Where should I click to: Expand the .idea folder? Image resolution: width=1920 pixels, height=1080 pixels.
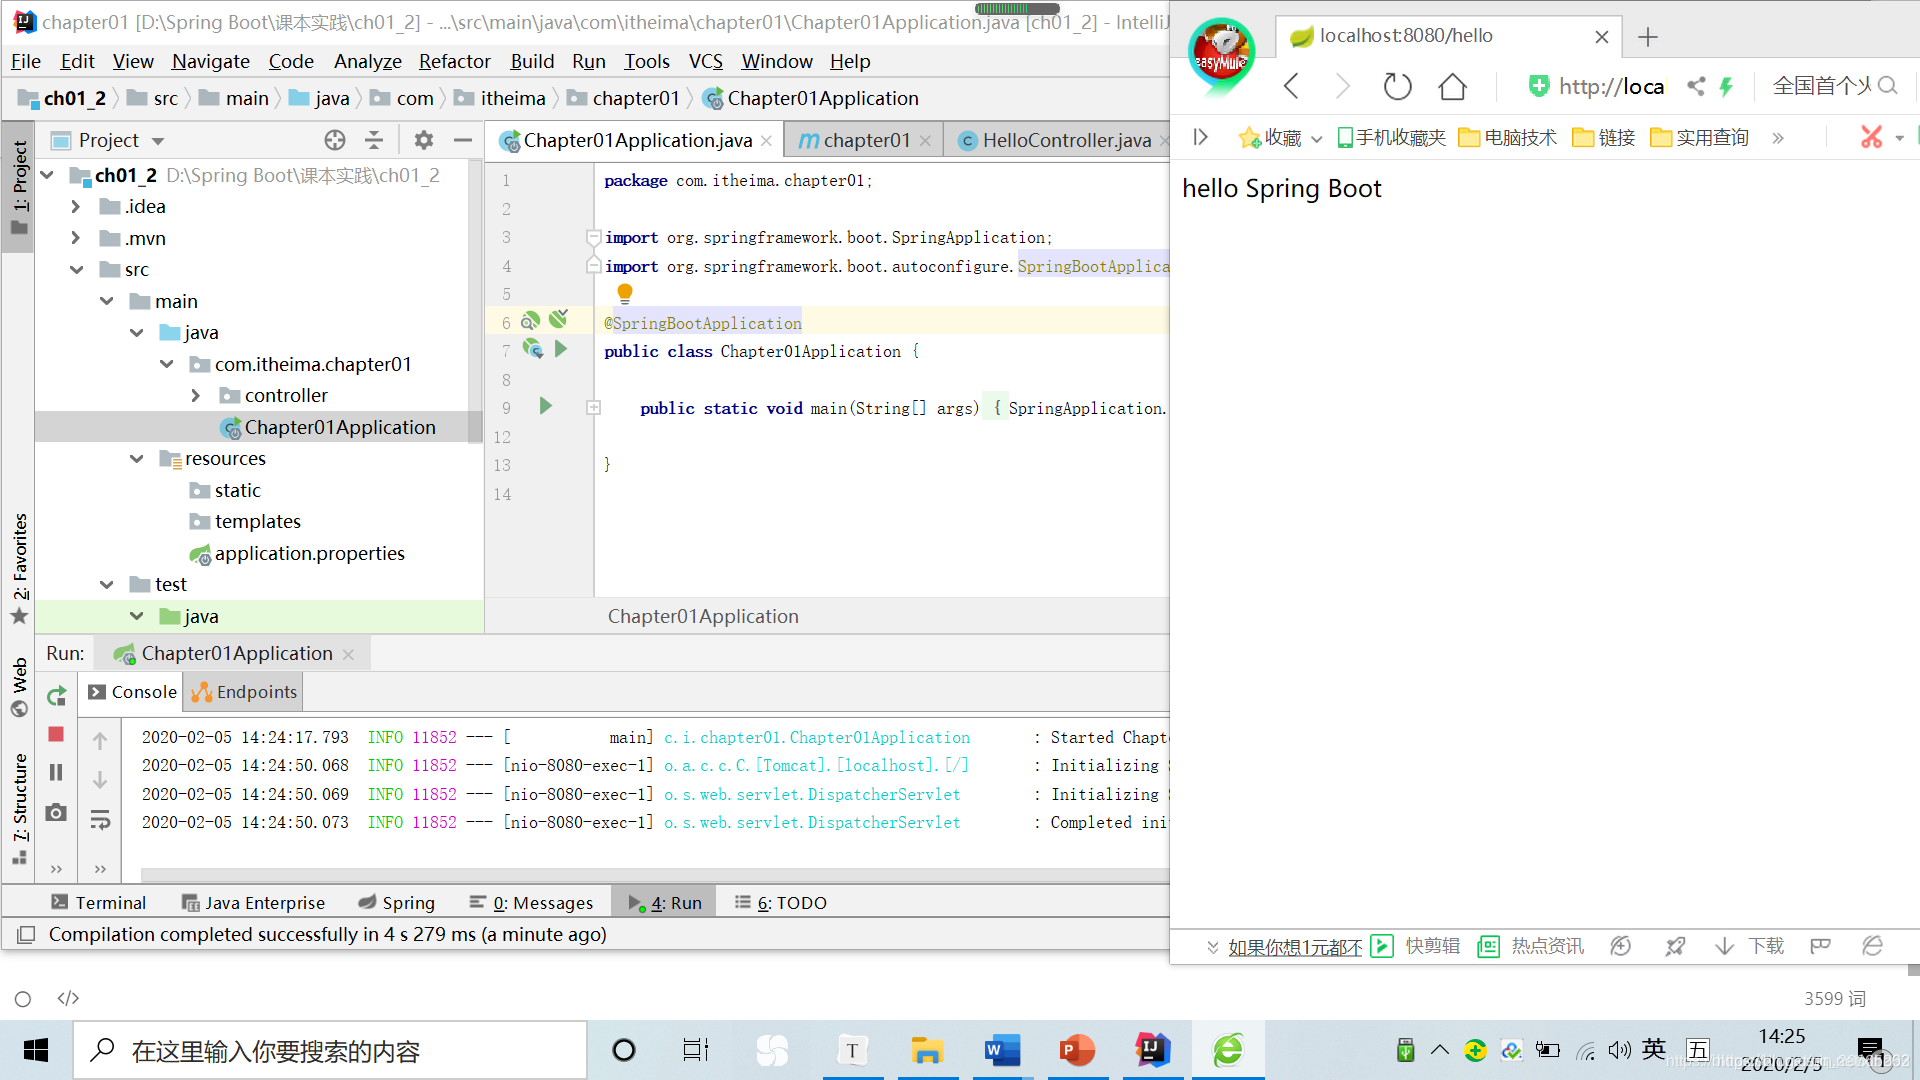(76, 206)
